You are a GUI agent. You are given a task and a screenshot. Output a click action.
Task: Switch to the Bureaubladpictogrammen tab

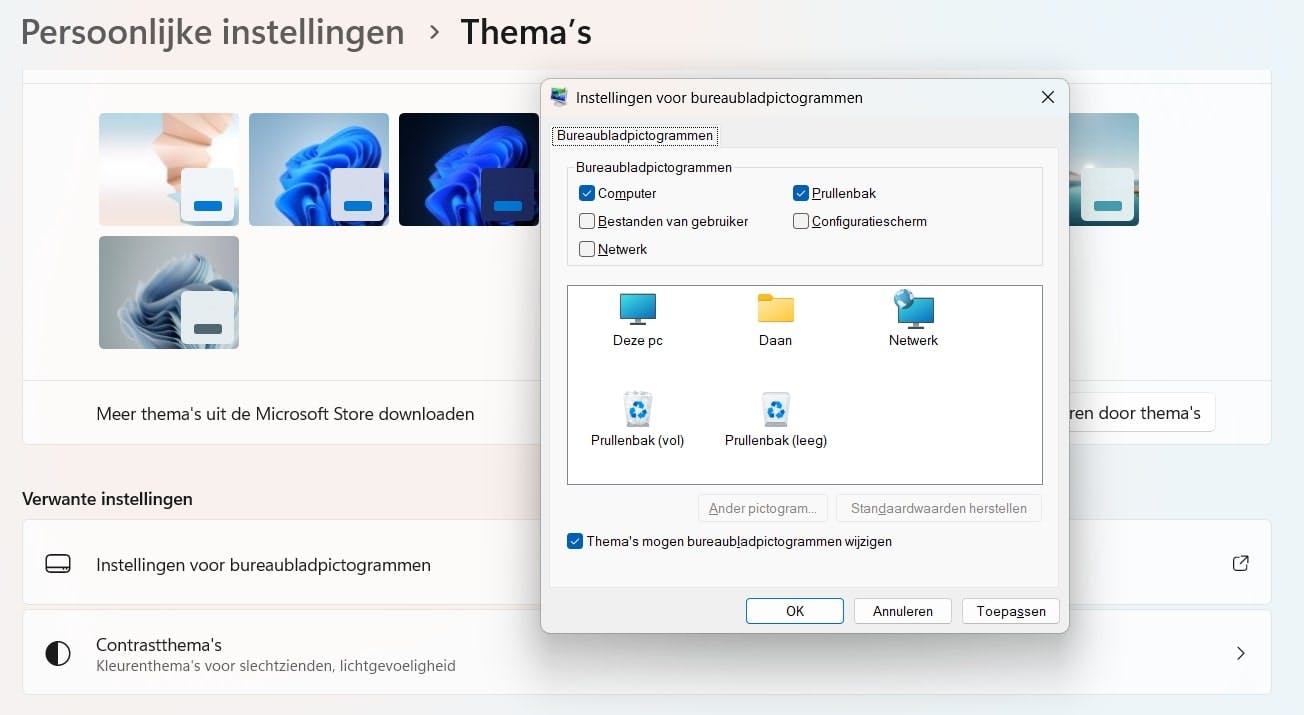tap(635, 135)
